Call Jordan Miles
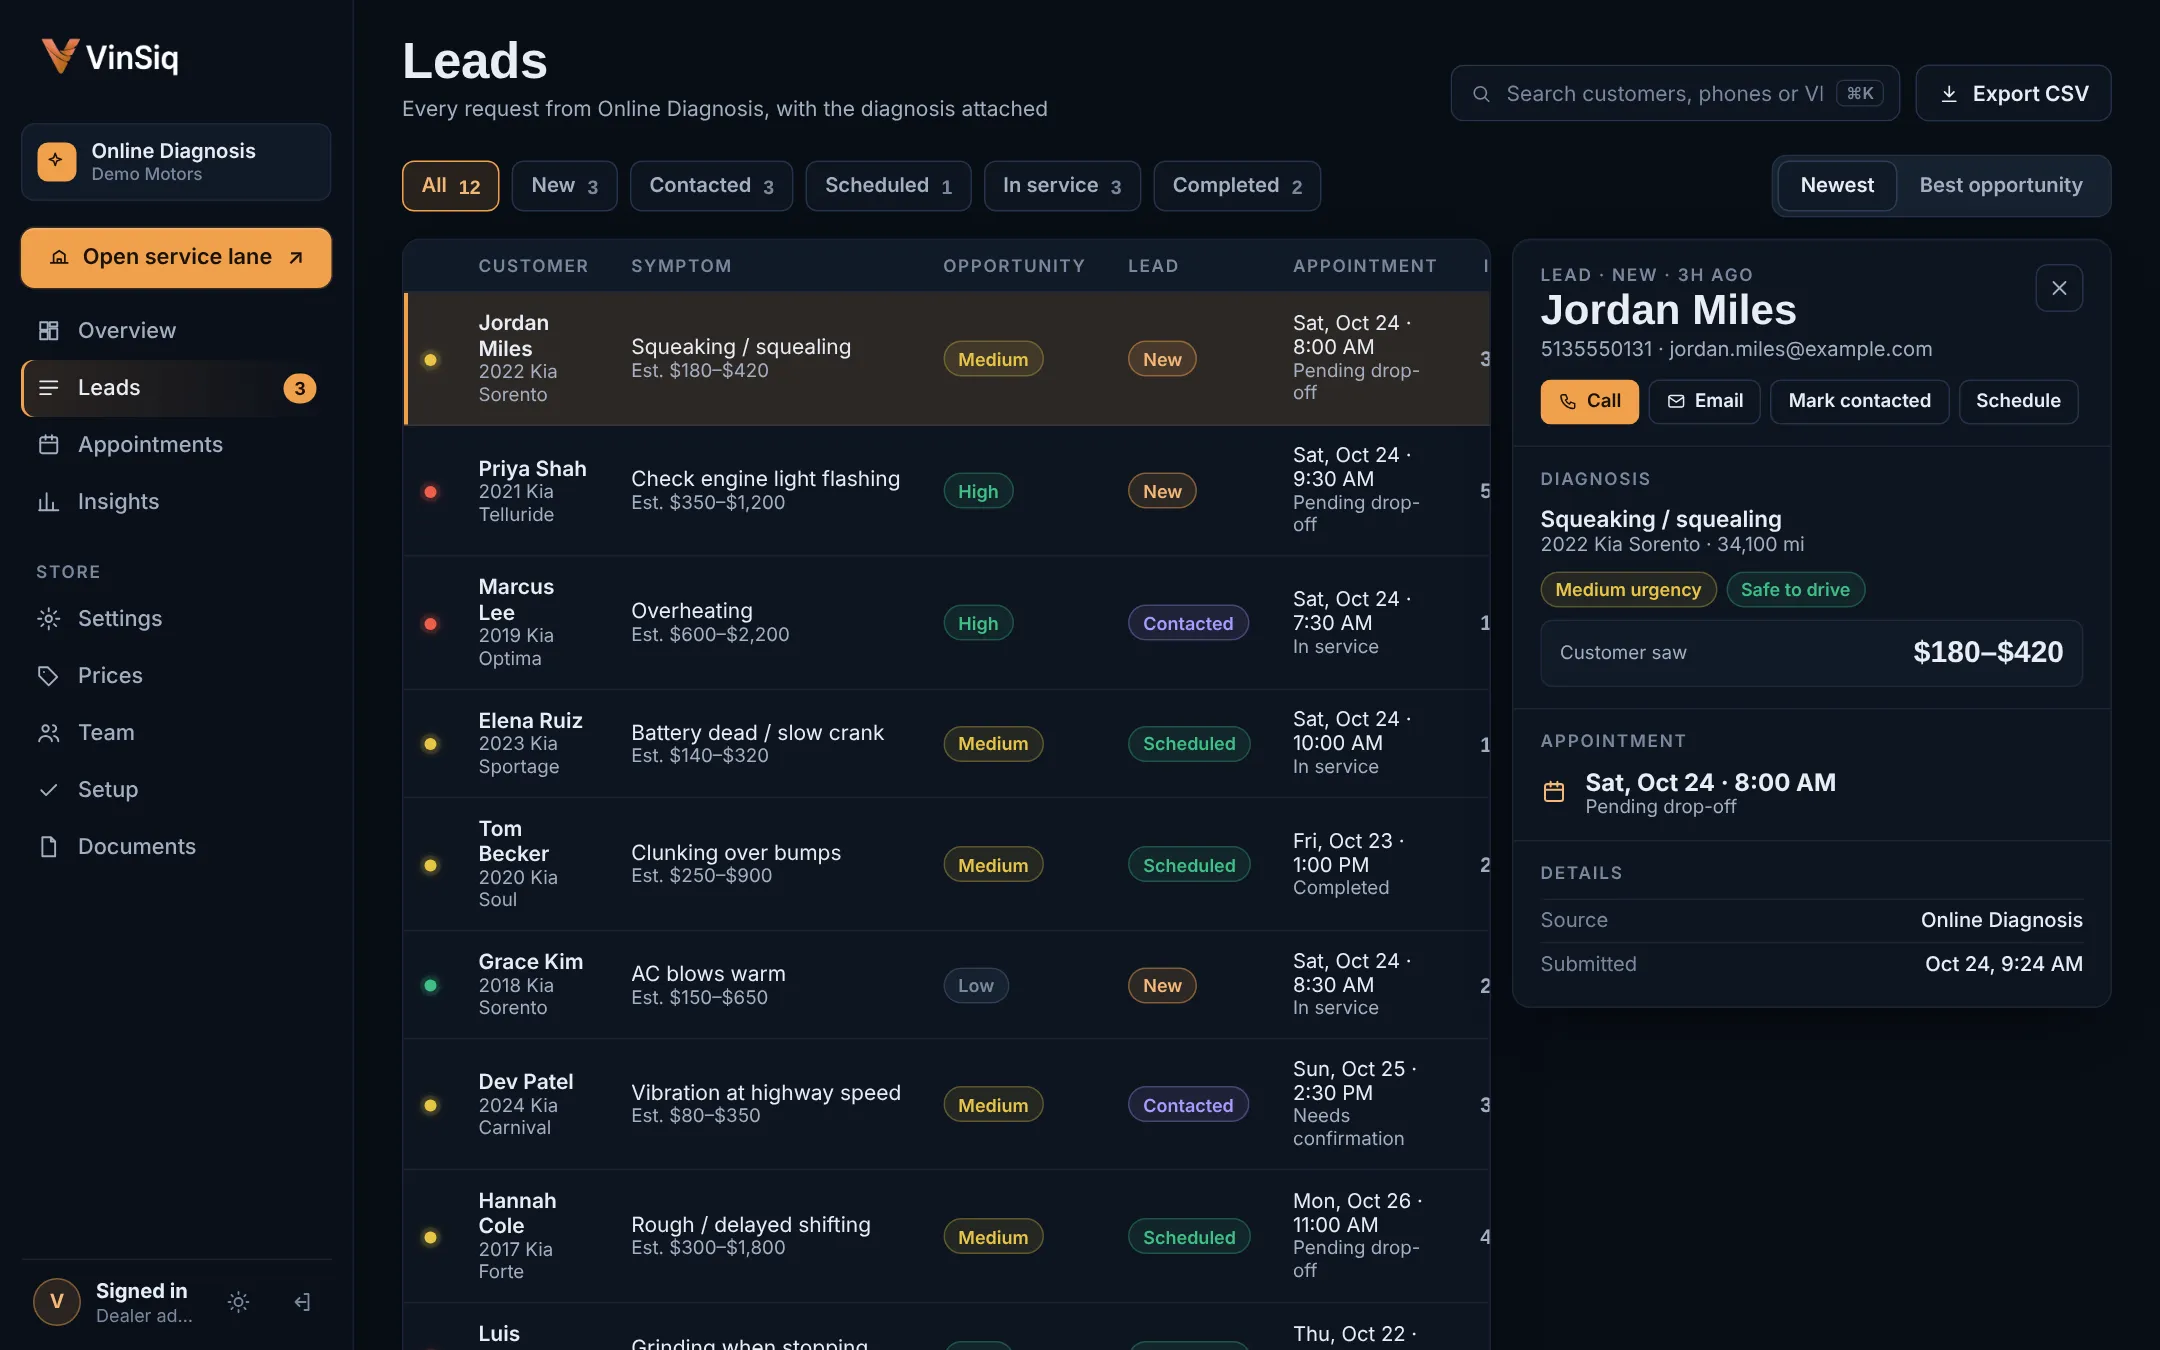The image size is (2160, 1350). pyautogui.click(x=1589, y=401)
